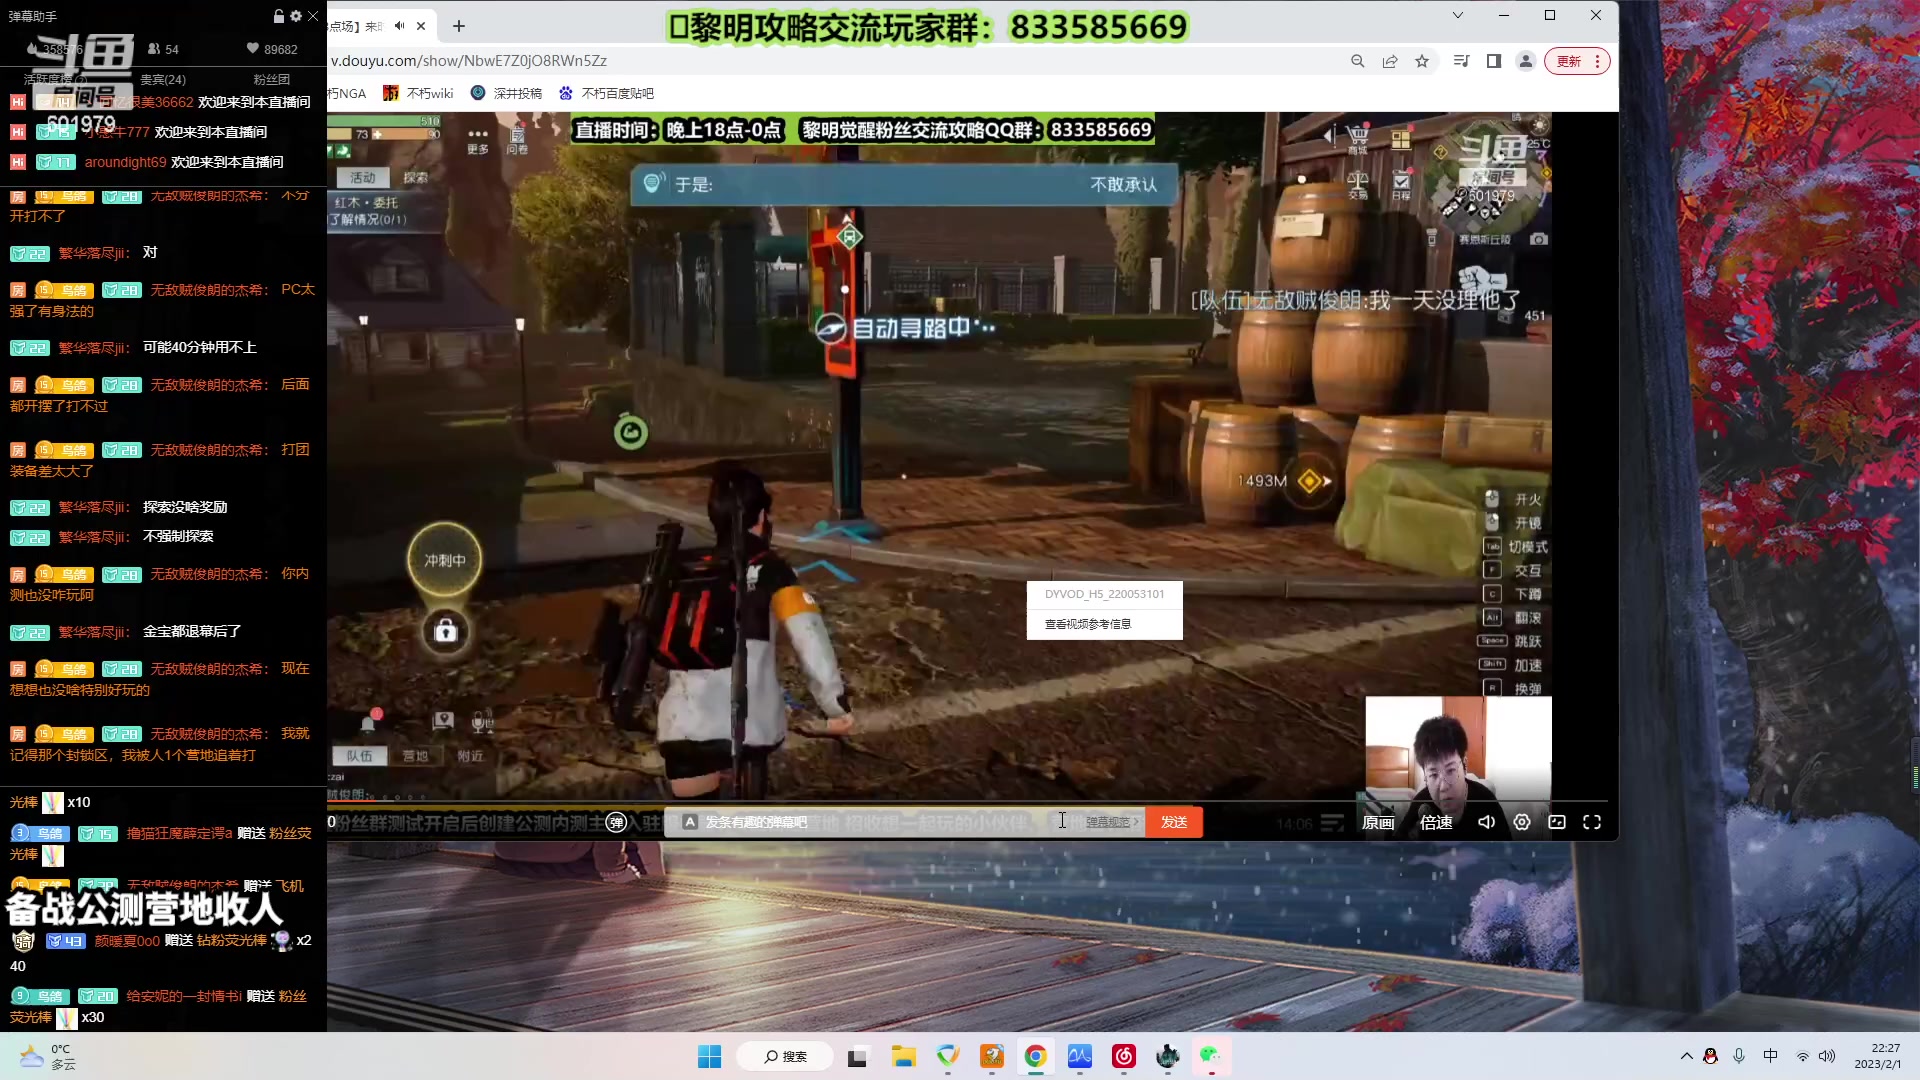Select the 活动 tab in game
Viewport: 1920px width, 1080px height.
coord(362,177)
